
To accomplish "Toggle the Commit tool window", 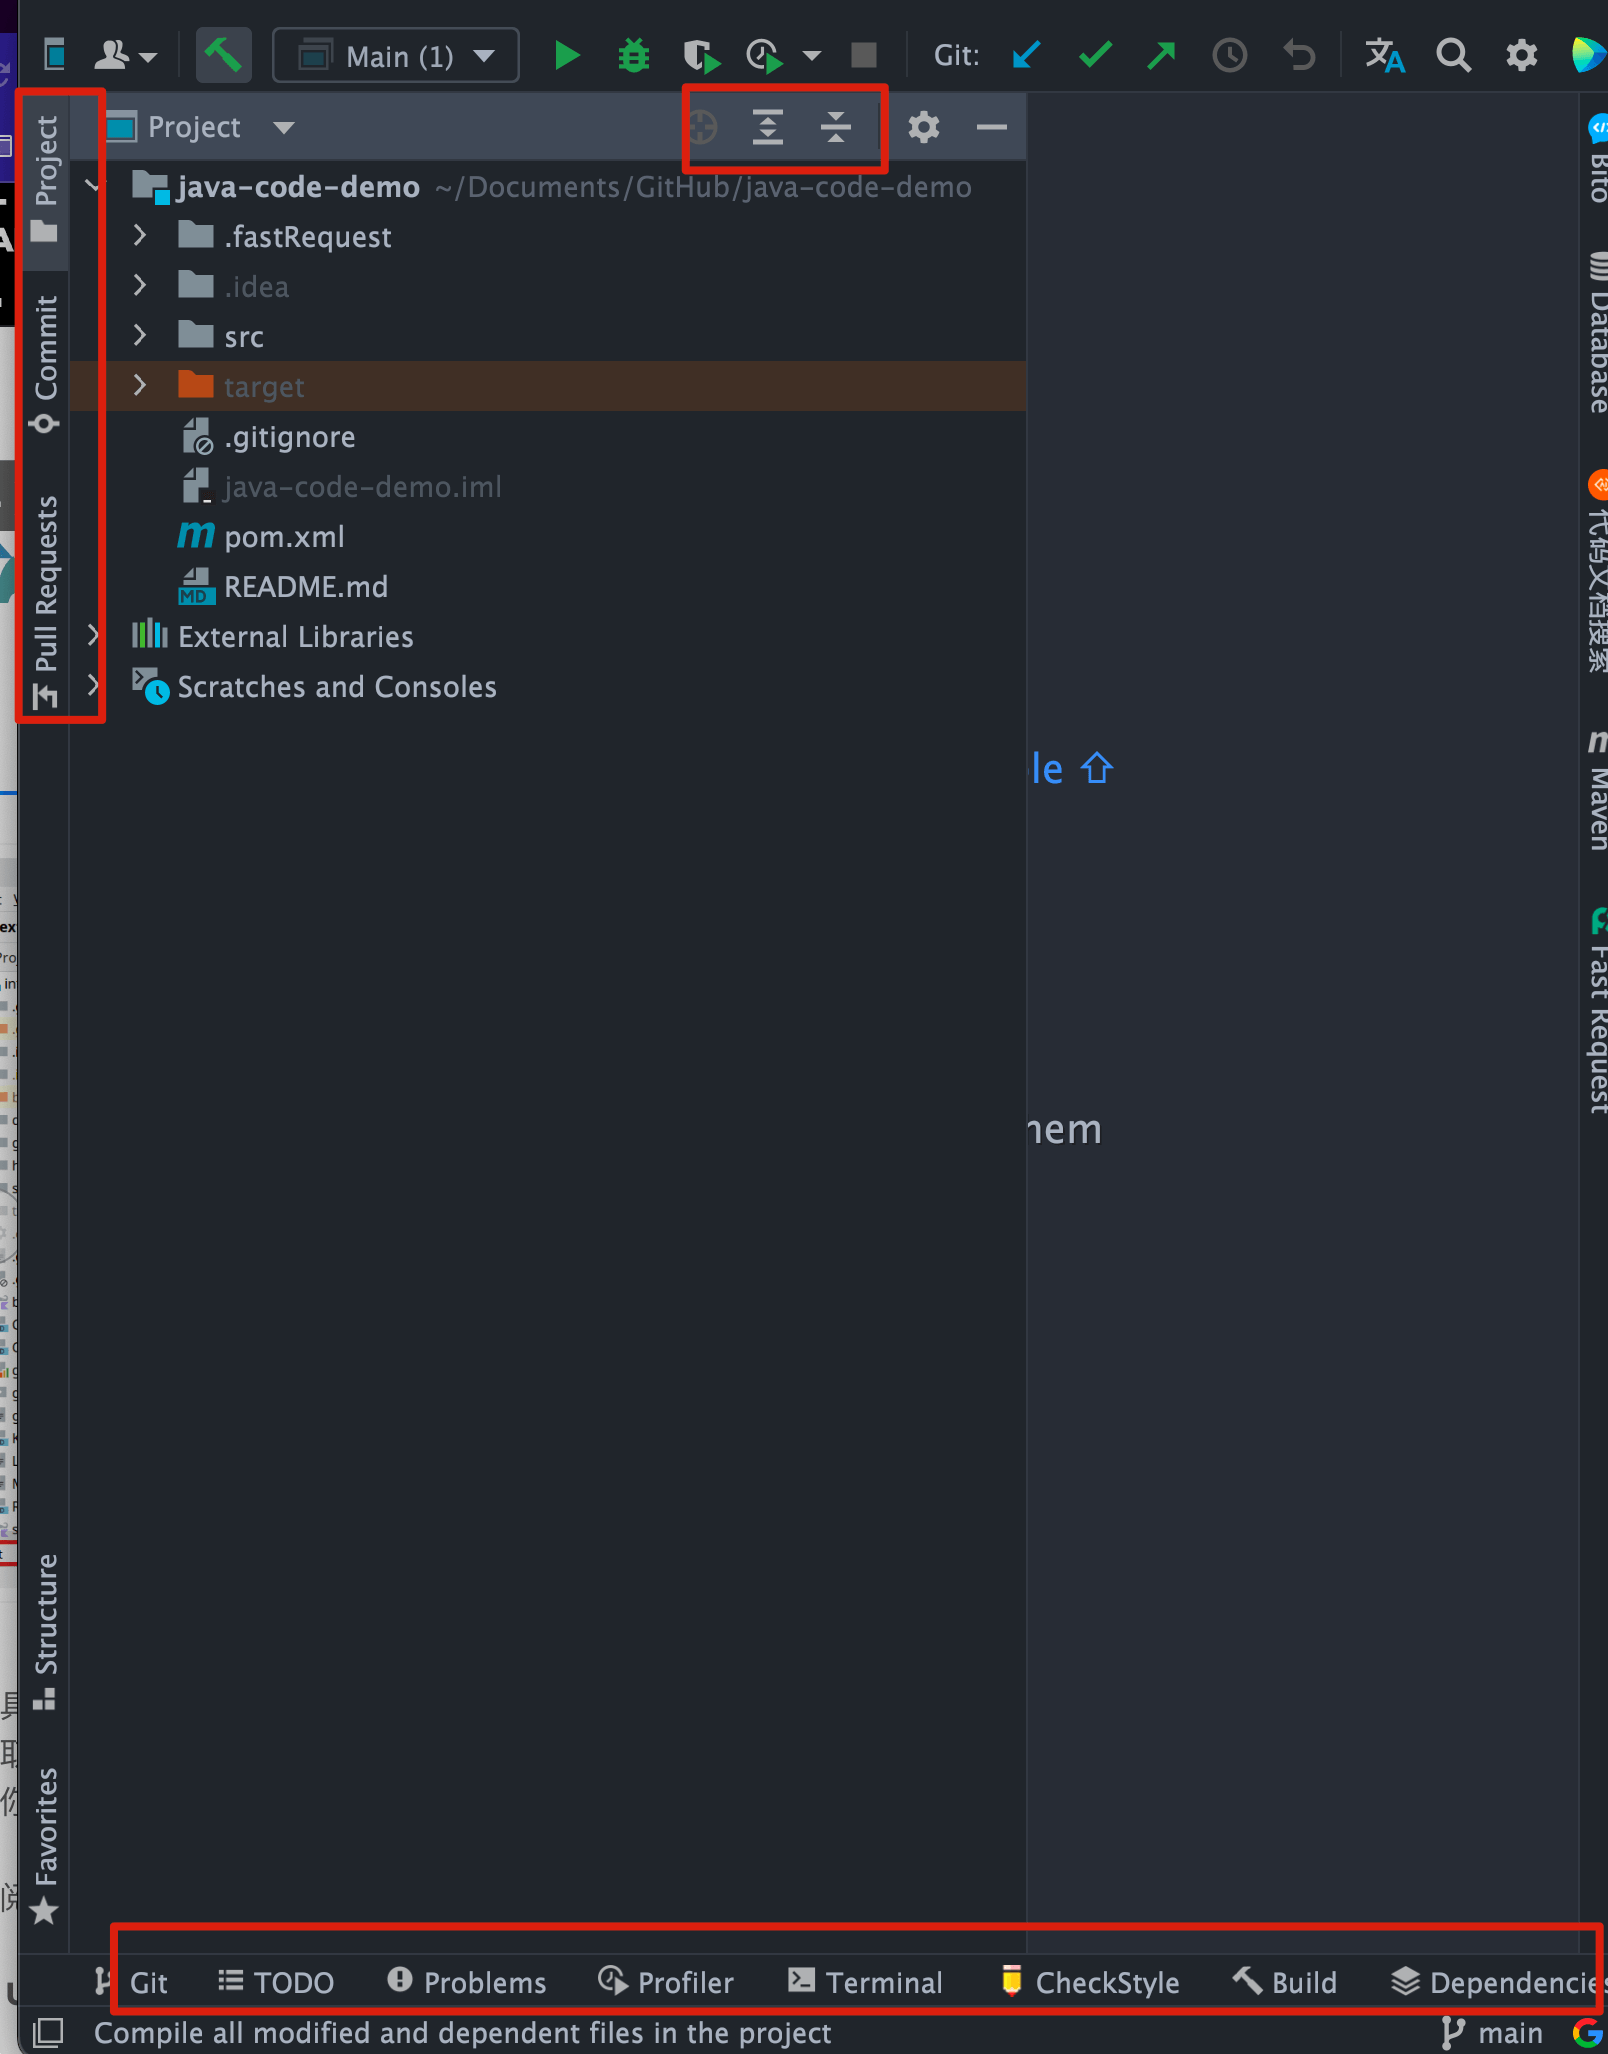I will tap(45, 363).
